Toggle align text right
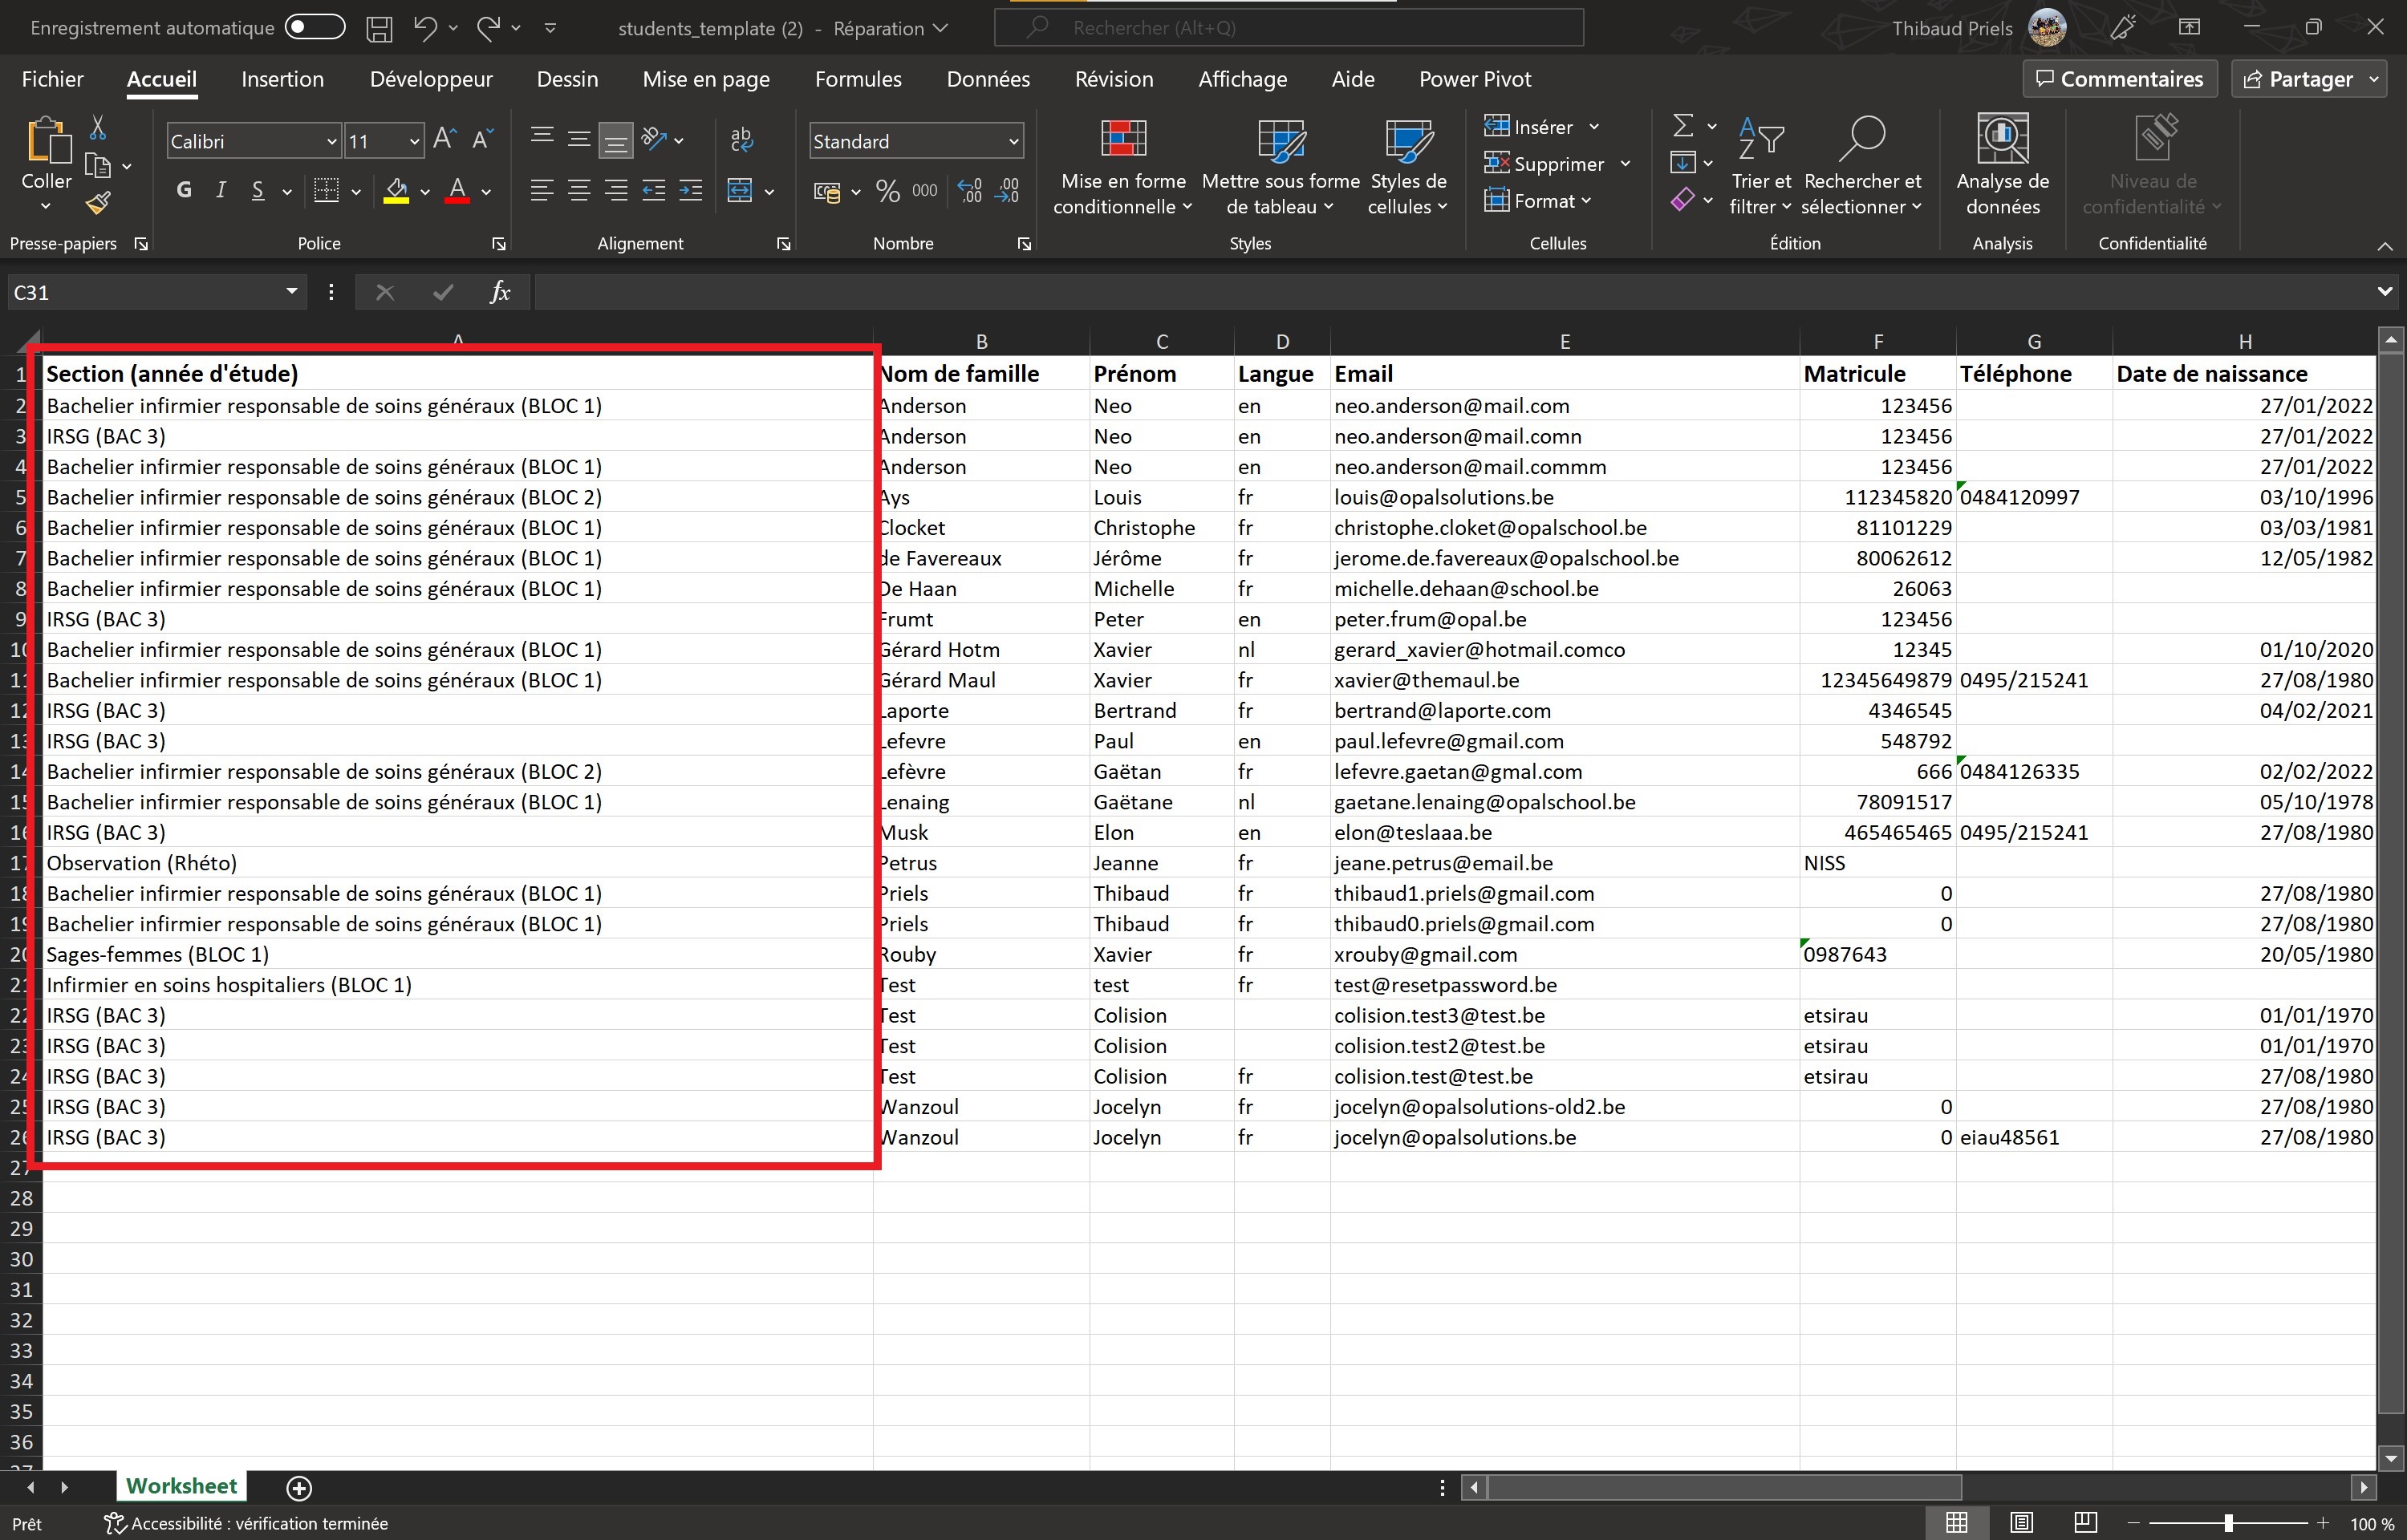The height and width of the screenshot is (1540, 2407). pos(616,190)
